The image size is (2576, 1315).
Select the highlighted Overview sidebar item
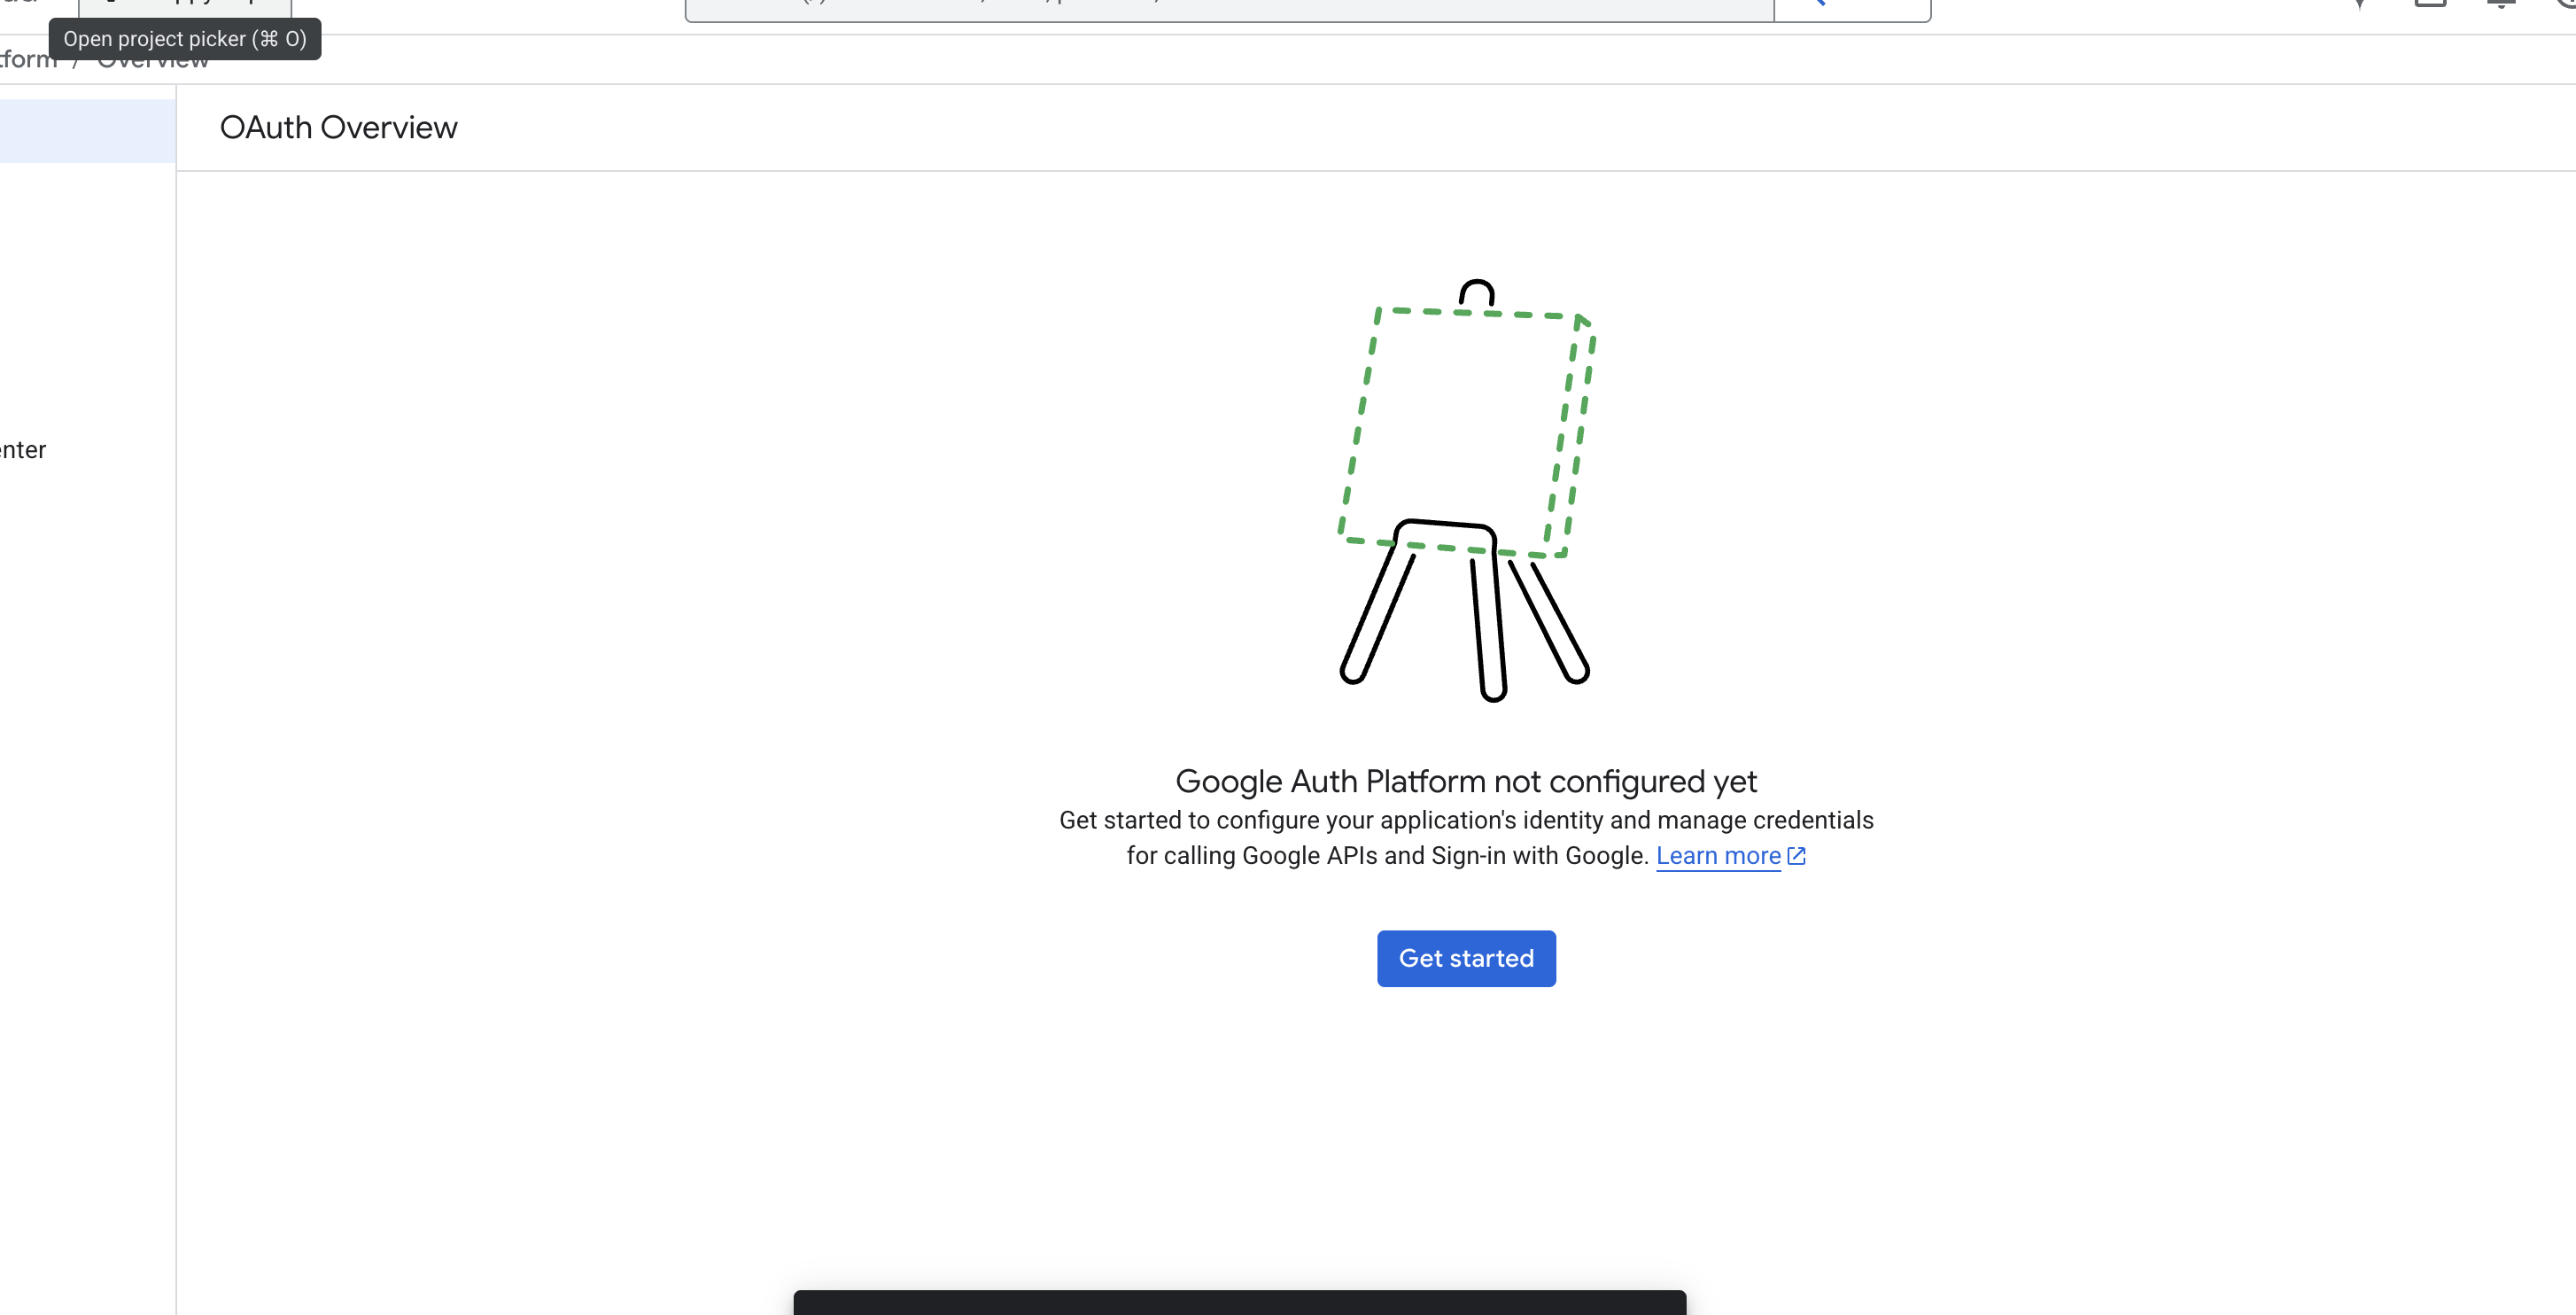tap(87, 130)
